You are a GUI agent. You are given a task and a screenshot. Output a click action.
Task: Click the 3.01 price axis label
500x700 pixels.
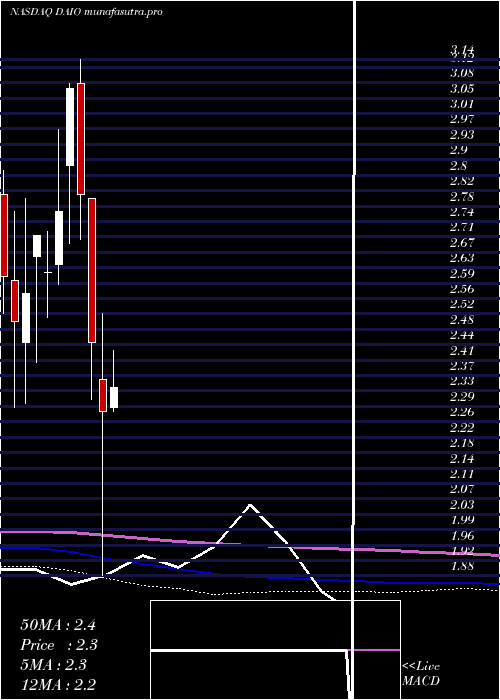pyautogui.click(x=462, y=104)
